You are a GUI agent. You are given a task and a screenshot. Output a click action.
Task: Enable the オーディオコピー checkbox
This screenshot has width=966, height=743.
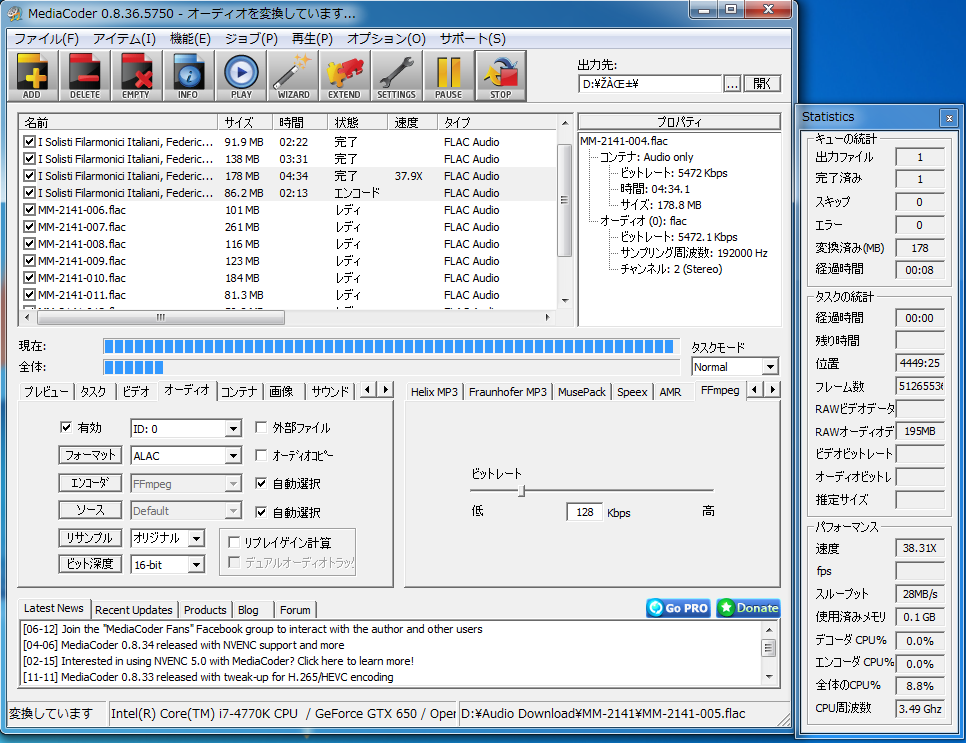[x=261, y=455]
